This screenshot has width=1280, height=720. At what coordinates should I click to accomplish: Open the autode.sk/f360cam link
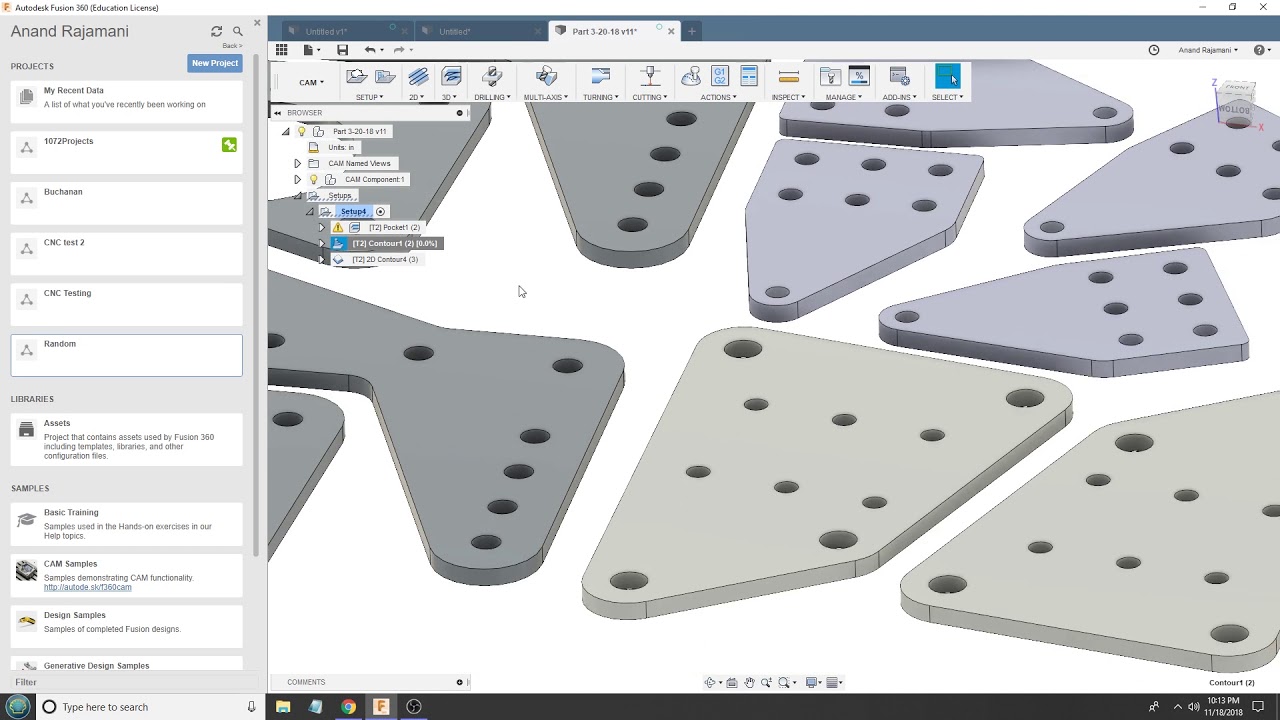(x=87, y=588)
